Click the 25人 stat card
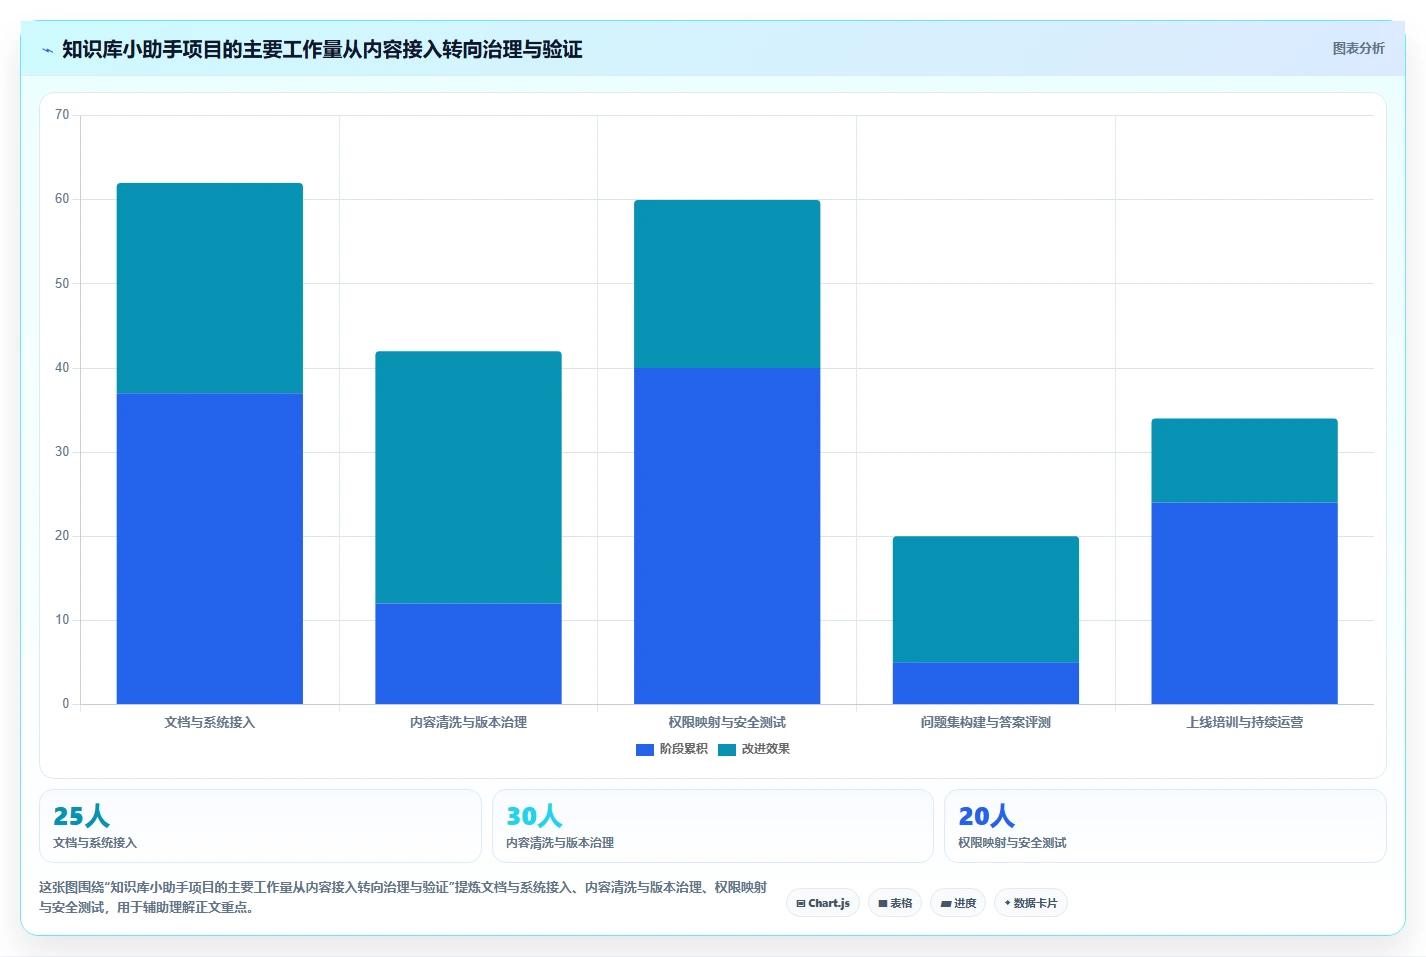Viewport: 1426px width, 957px height. pos(260,826)
